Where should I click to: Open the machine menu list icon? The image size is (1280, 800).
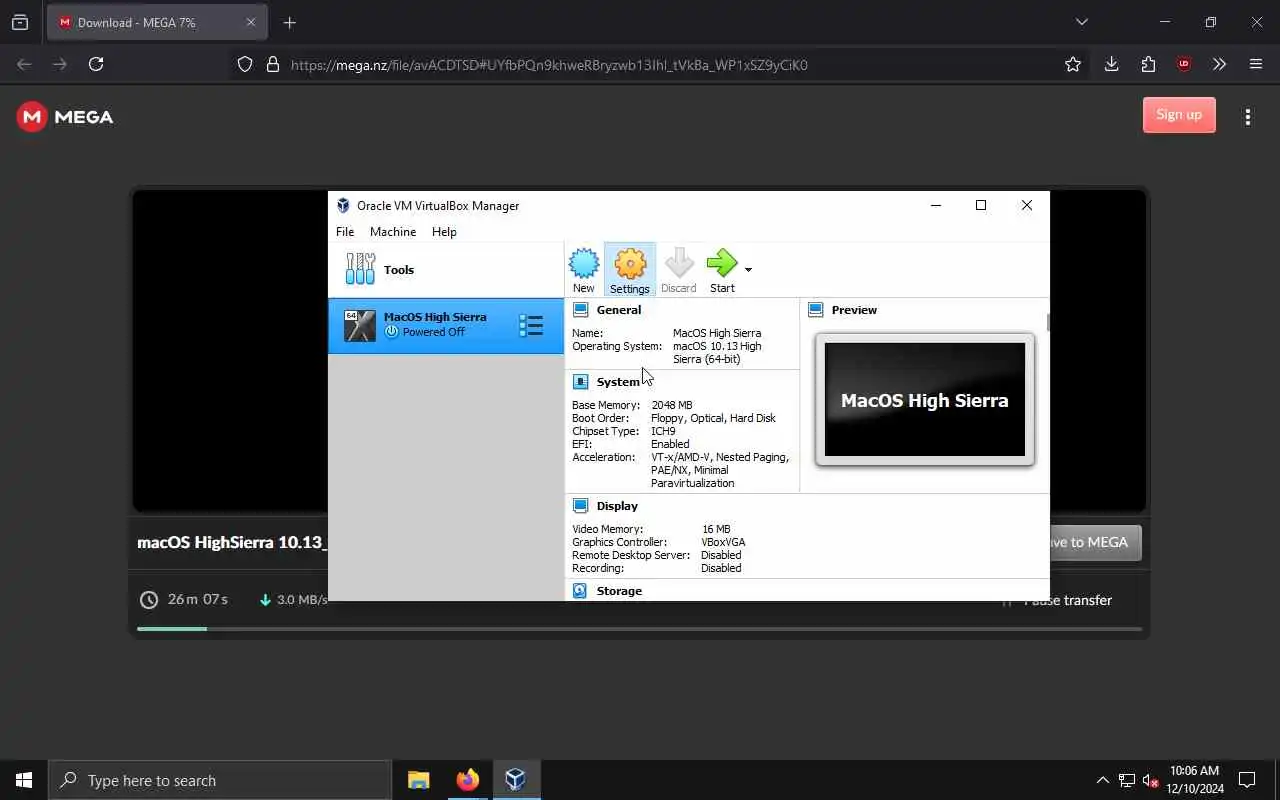point(531,325)
